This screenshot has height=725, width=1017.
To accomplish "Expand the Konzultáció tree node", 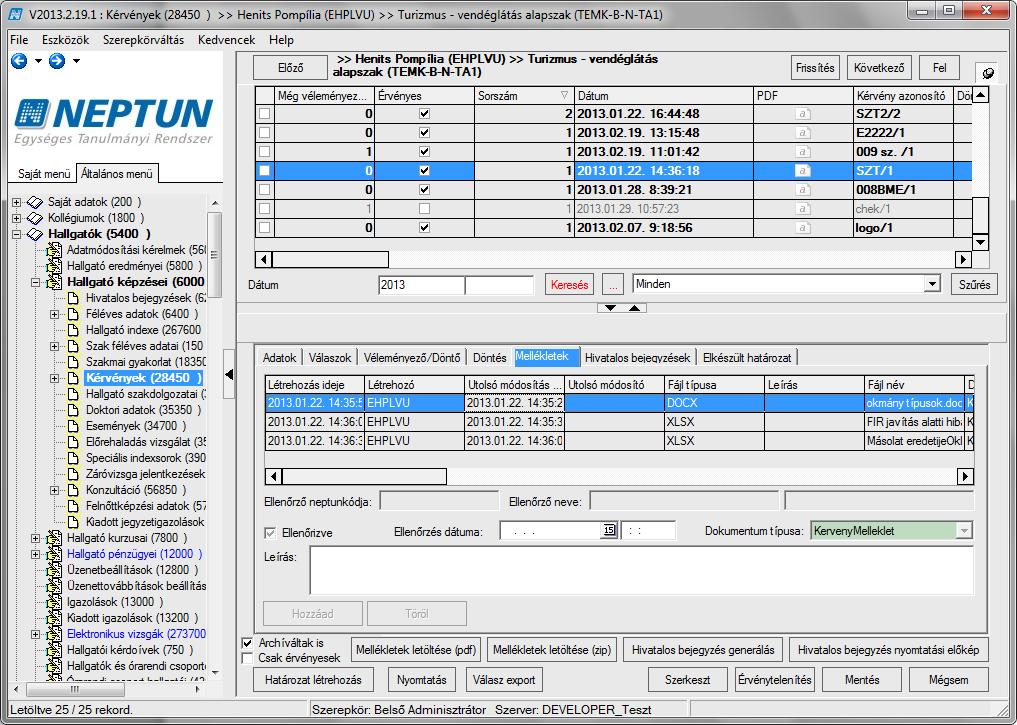I will point(54,490).
